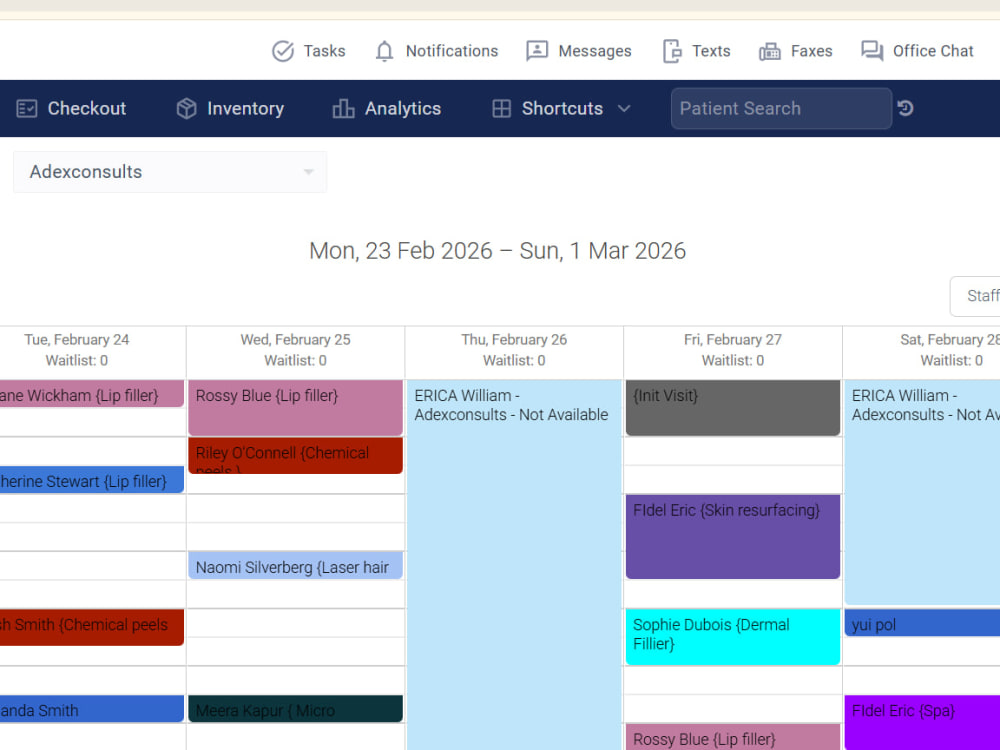Open Rossy Blue Lip filler on Friday
The width and height of the screenshot is (1000, 750).
733,737
